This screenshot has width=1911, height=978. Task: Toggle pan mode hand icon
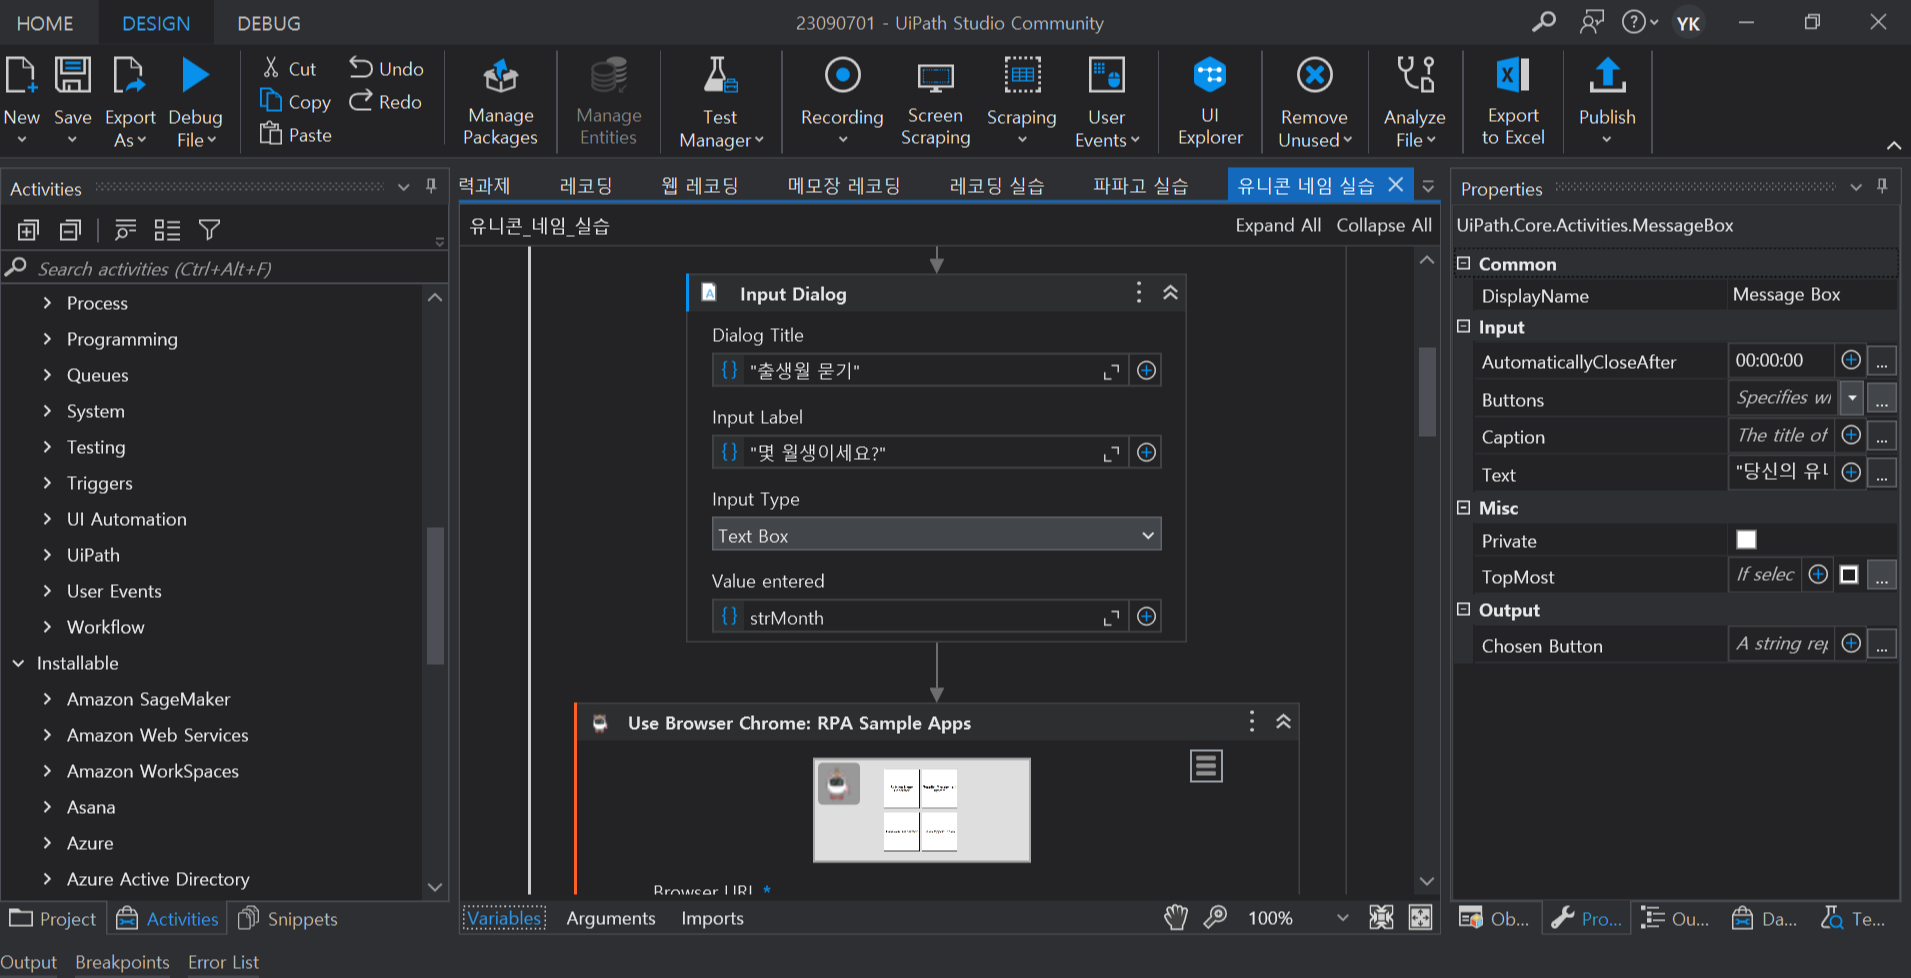[1176, 917]
